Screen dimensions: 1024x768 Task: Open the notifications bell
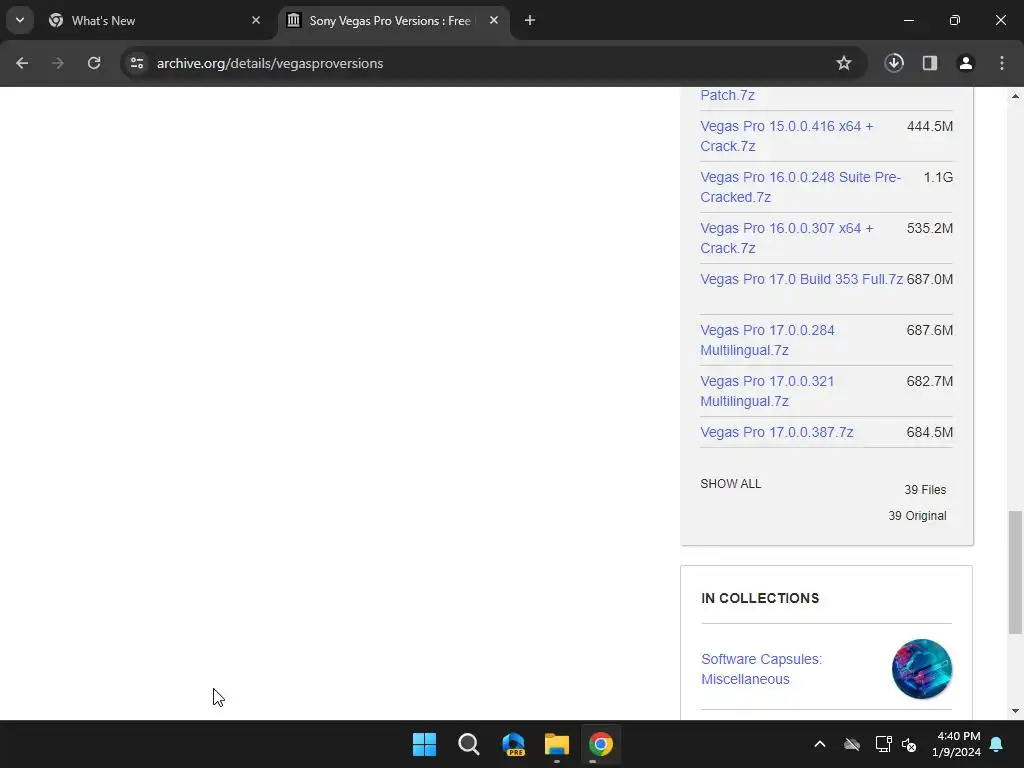[x=997, y=744]
